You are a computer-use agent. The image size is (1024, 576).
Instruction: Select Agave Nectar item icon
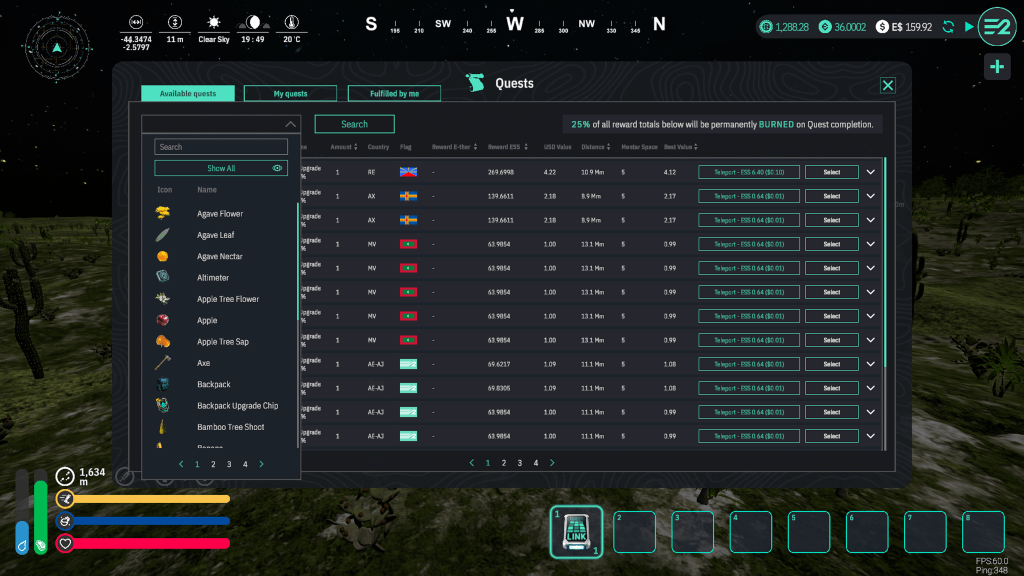[x=163, y=256]
